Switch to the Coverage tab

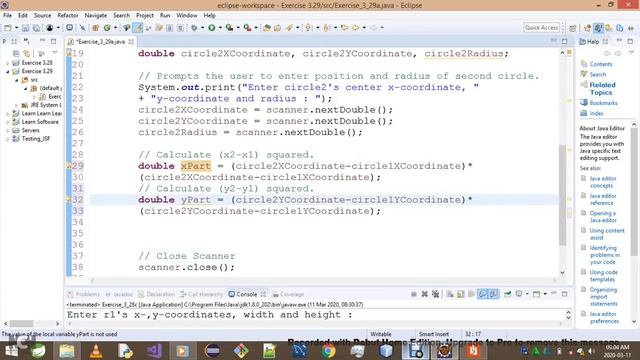pos(288,294)
